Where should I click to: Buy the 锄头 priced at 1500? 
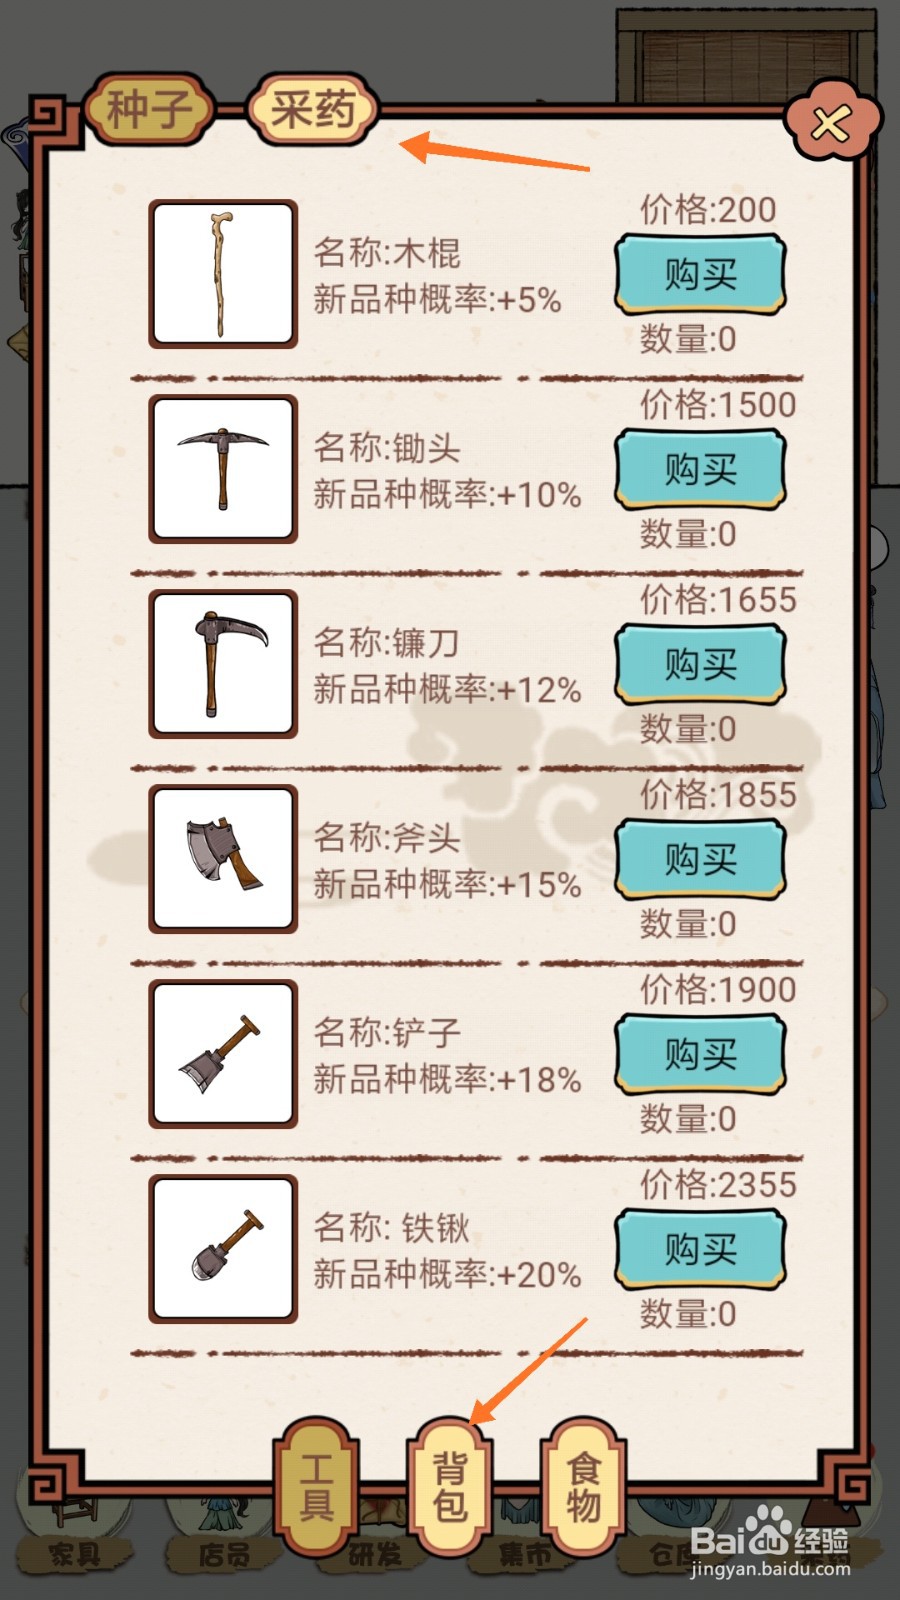point(699,469)
